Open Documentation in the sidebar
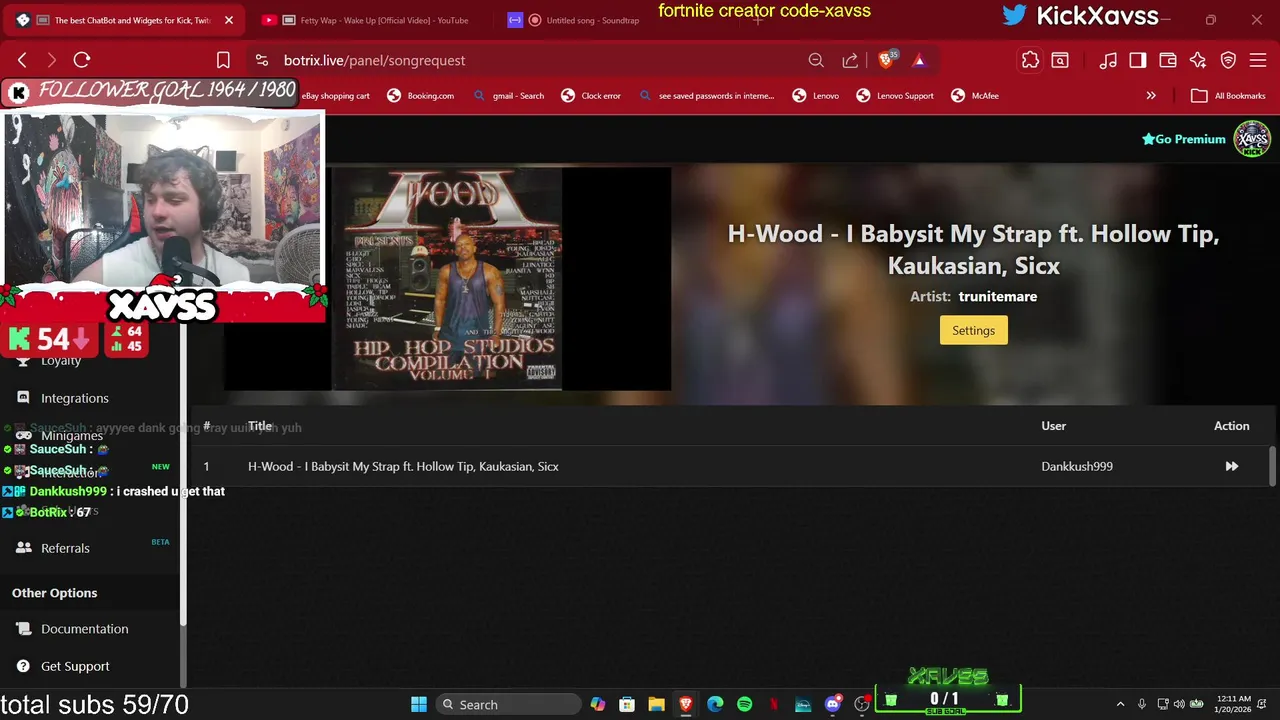 85,629
